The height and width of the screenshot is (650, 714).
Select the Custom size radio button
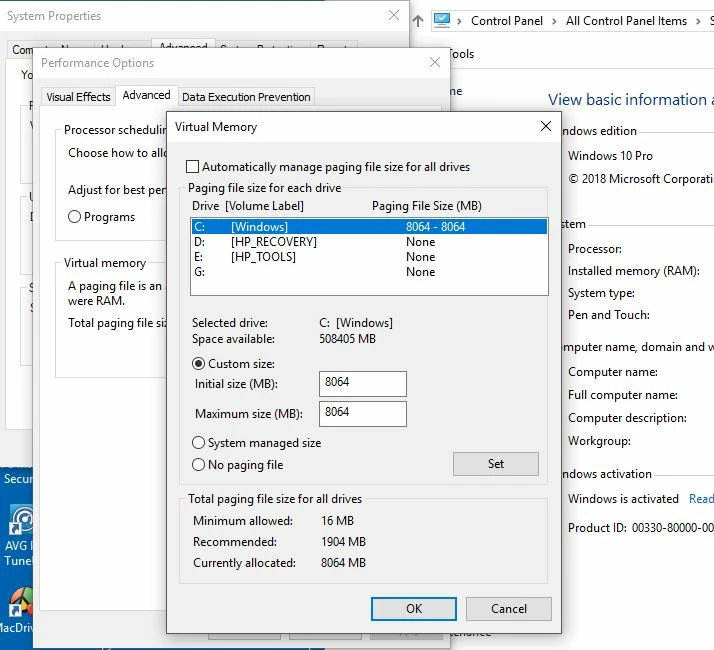(x=198, y=363)
